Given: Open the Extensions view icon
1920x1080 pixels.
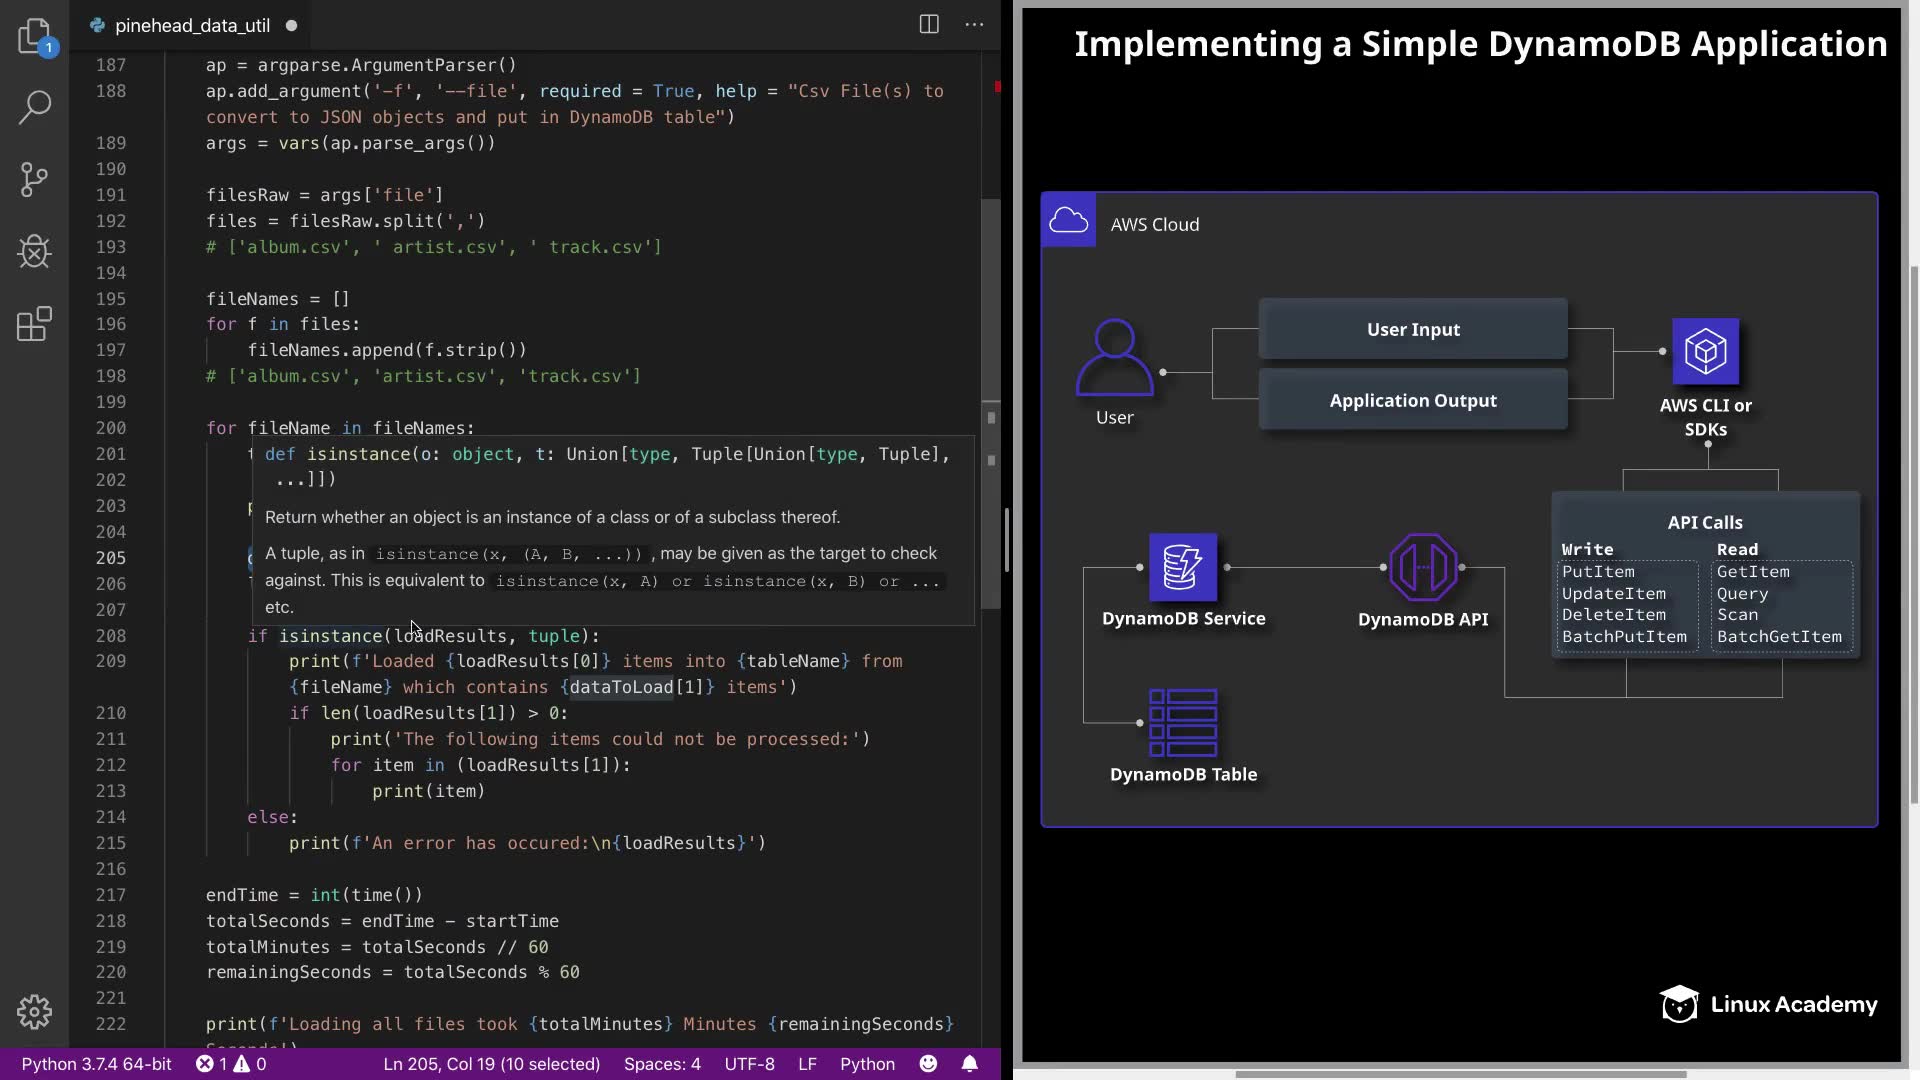Looking at the screenshot, I should 34,324.
